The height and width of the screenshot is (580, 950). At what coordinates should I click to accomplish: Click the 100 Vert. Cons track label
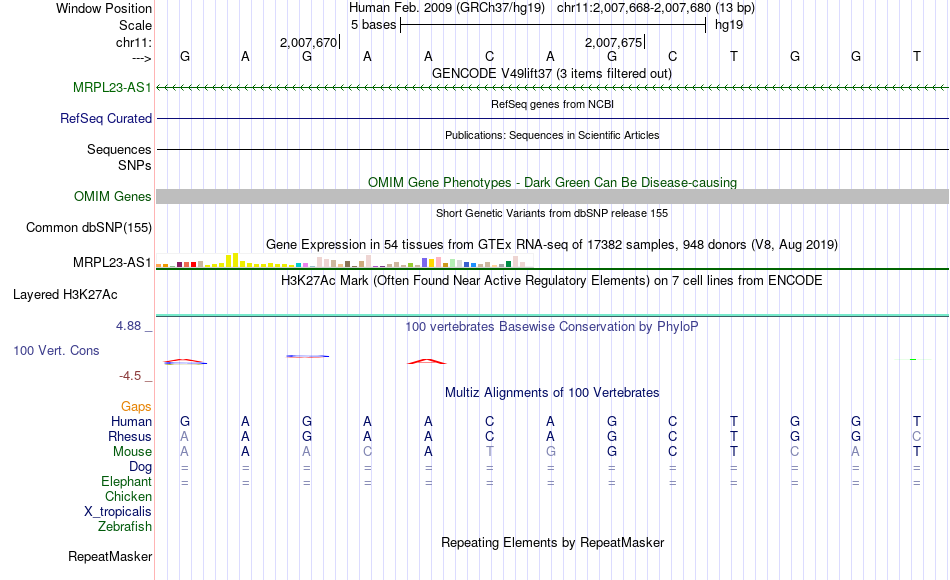click(x=56, y=350)
